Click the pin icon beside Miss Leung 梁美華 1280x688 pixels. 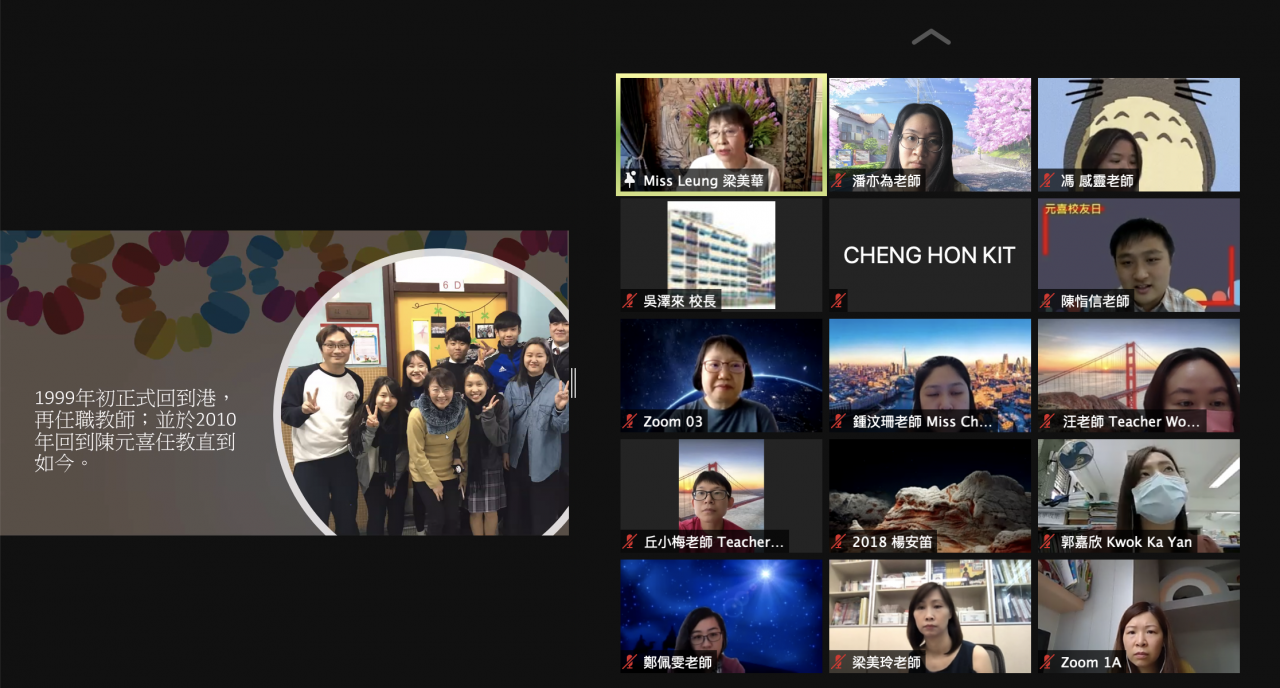(630, 181)
